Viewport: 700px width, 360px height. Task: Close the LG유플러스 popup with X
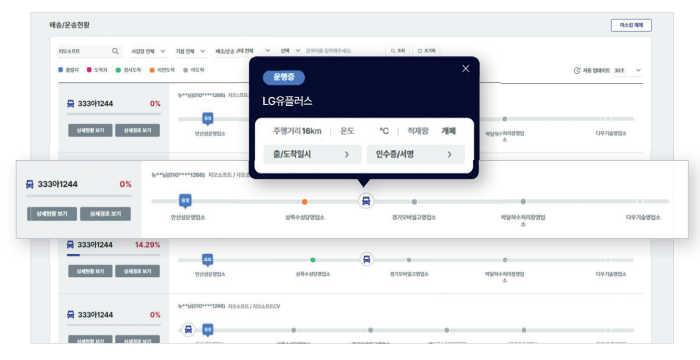click(466, 68)
